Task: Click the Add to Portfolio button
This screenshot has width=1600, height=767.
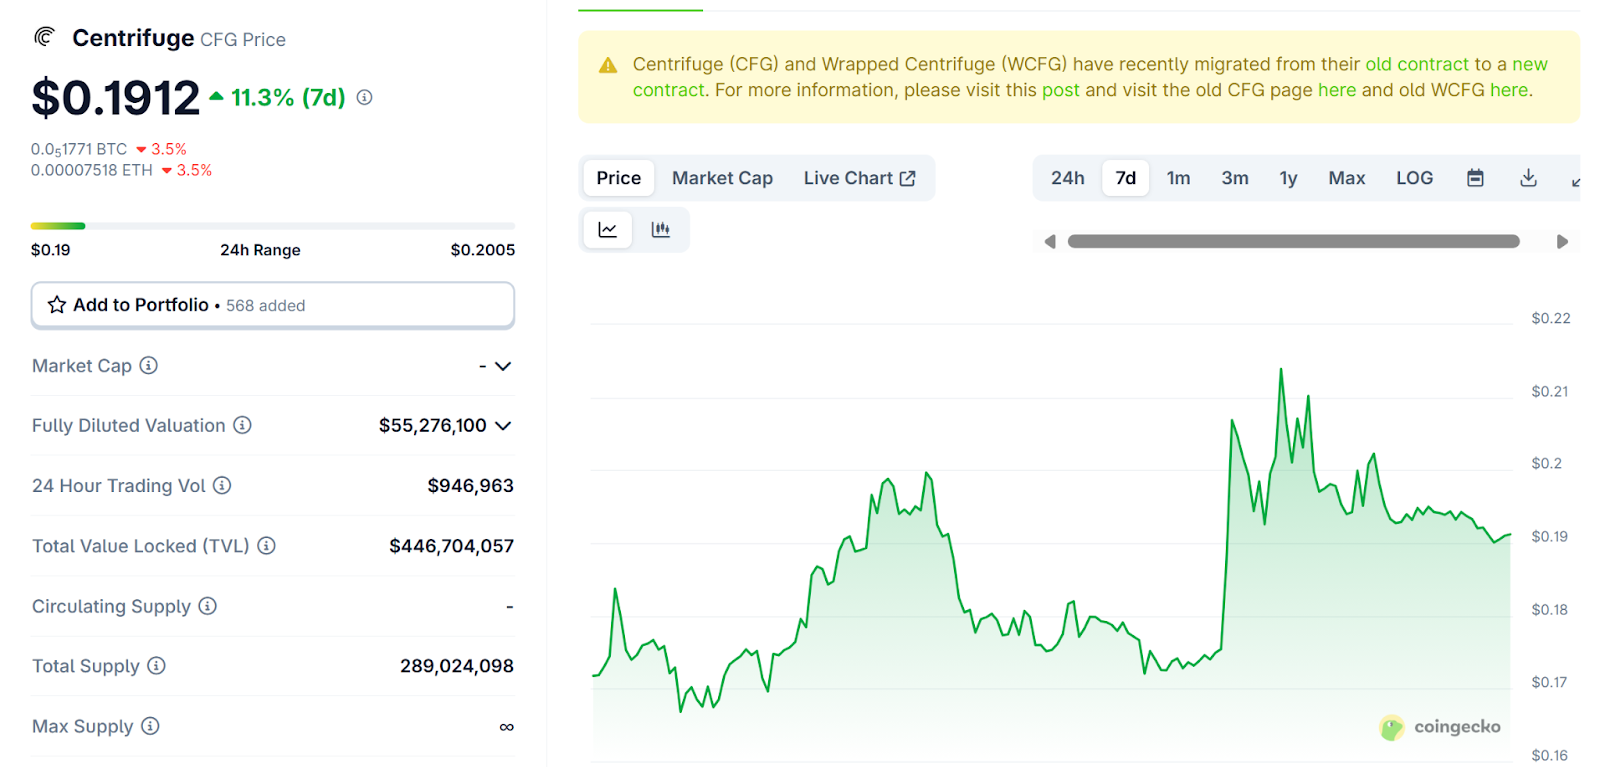Action: click(x=273, y=305)
